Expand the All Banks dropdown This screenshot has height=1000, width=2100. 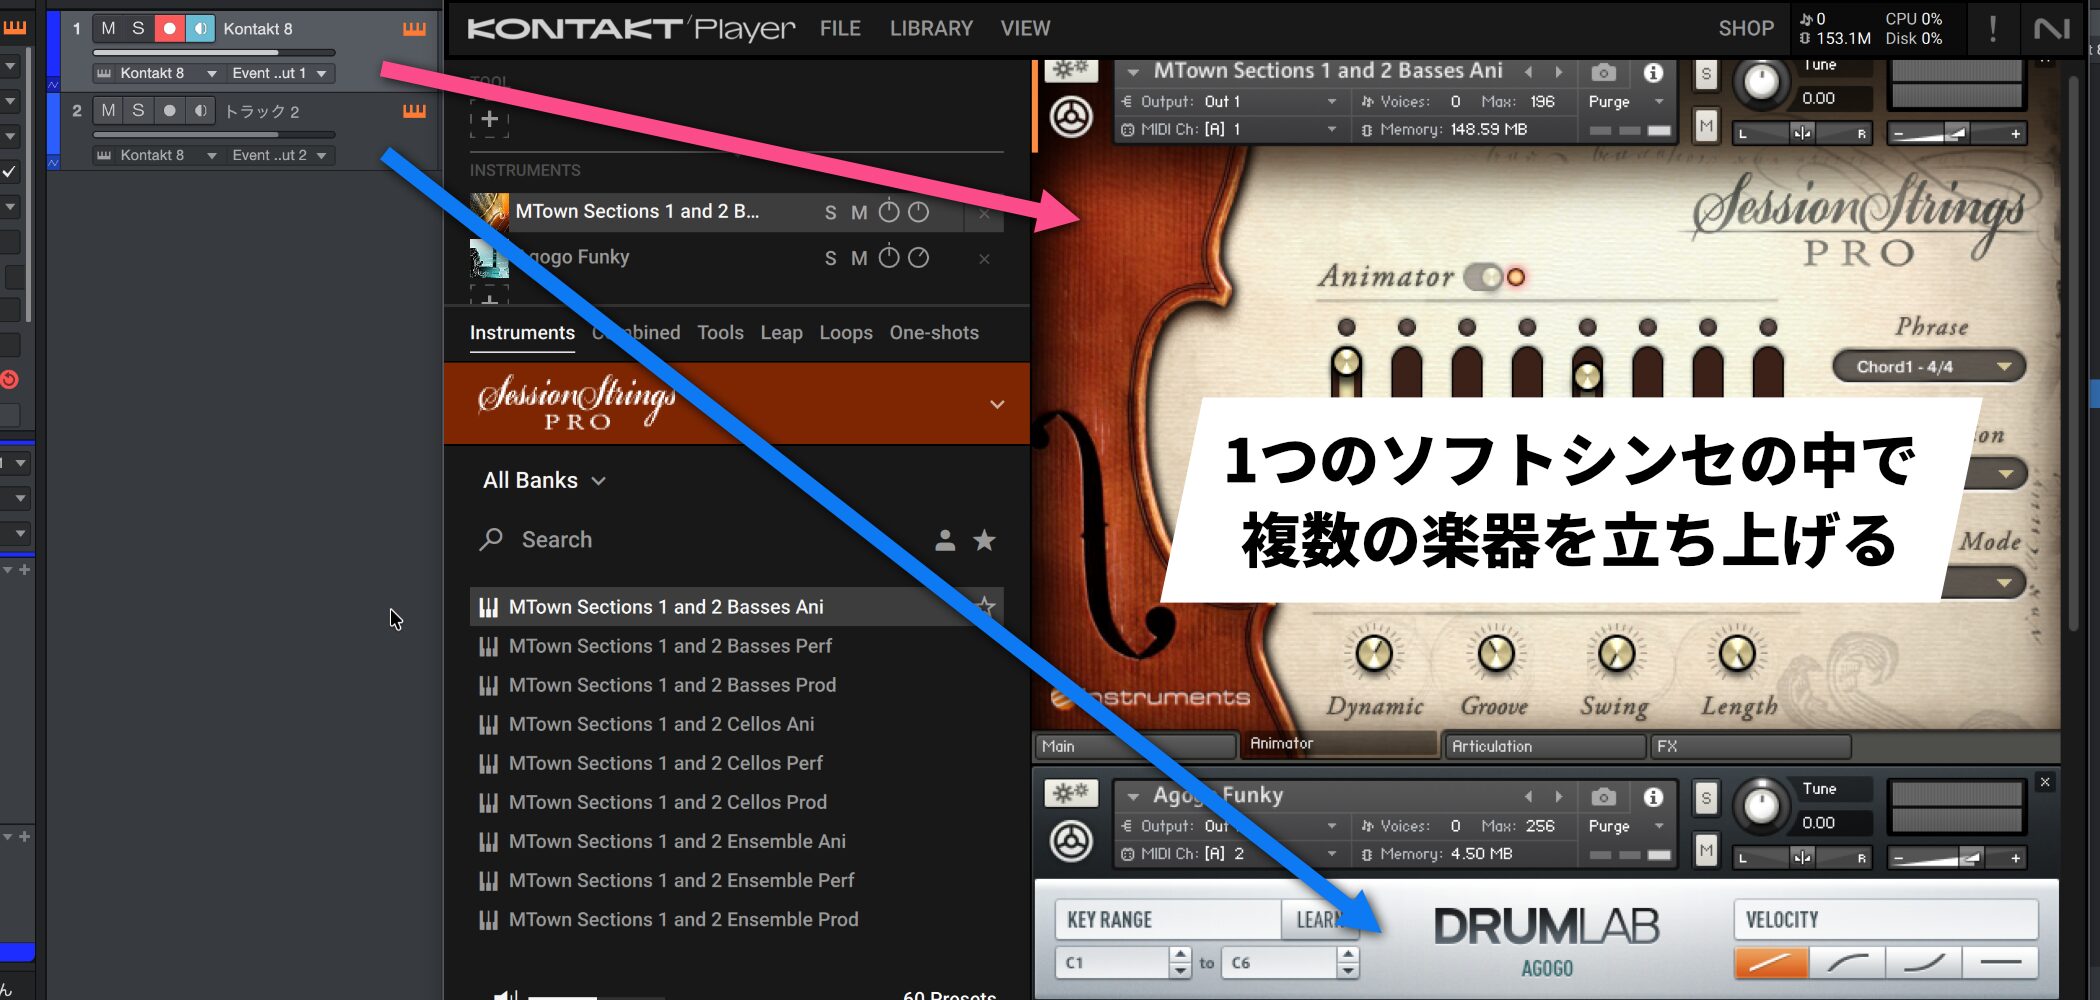click(x=544, y=481)
